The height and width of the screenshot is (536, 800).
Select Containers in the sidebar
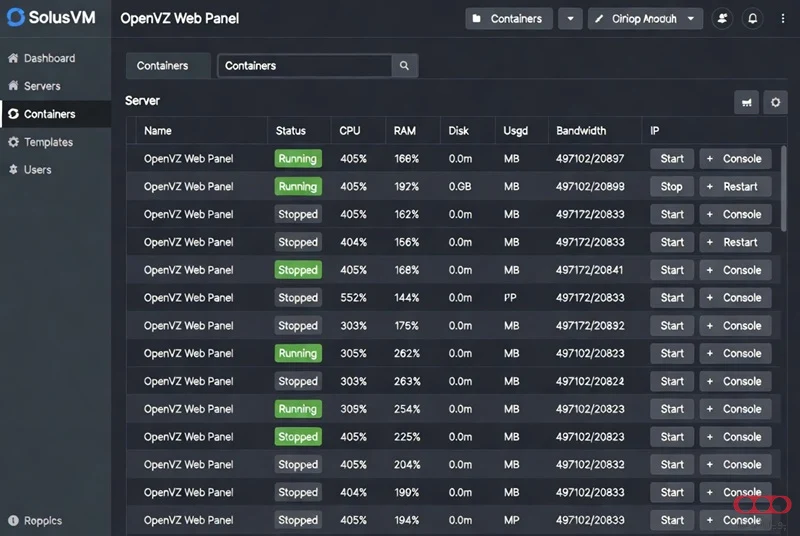[x=56, y=114]
